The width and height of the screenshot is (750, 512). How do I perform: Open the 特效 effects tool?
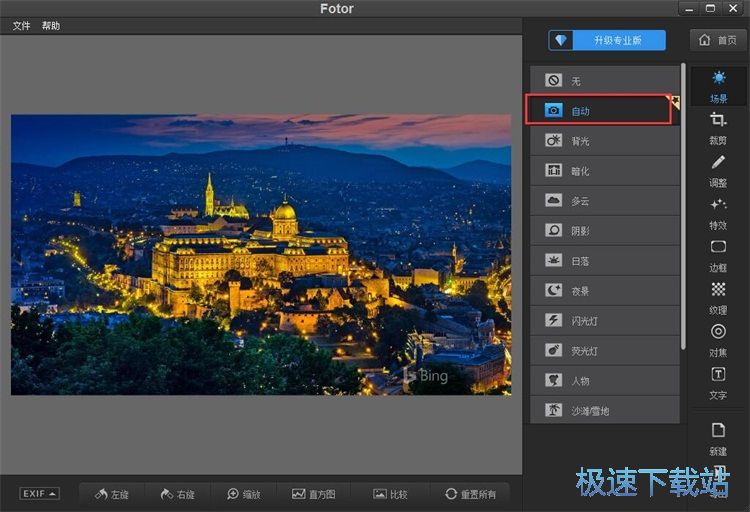[718, 213]
